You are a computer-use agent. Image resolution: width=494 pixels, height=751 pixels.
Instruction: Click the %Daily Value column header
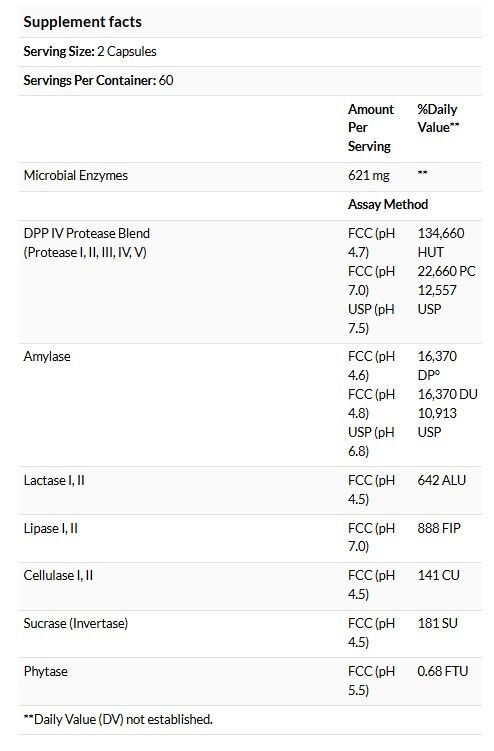tap(438, 118)
